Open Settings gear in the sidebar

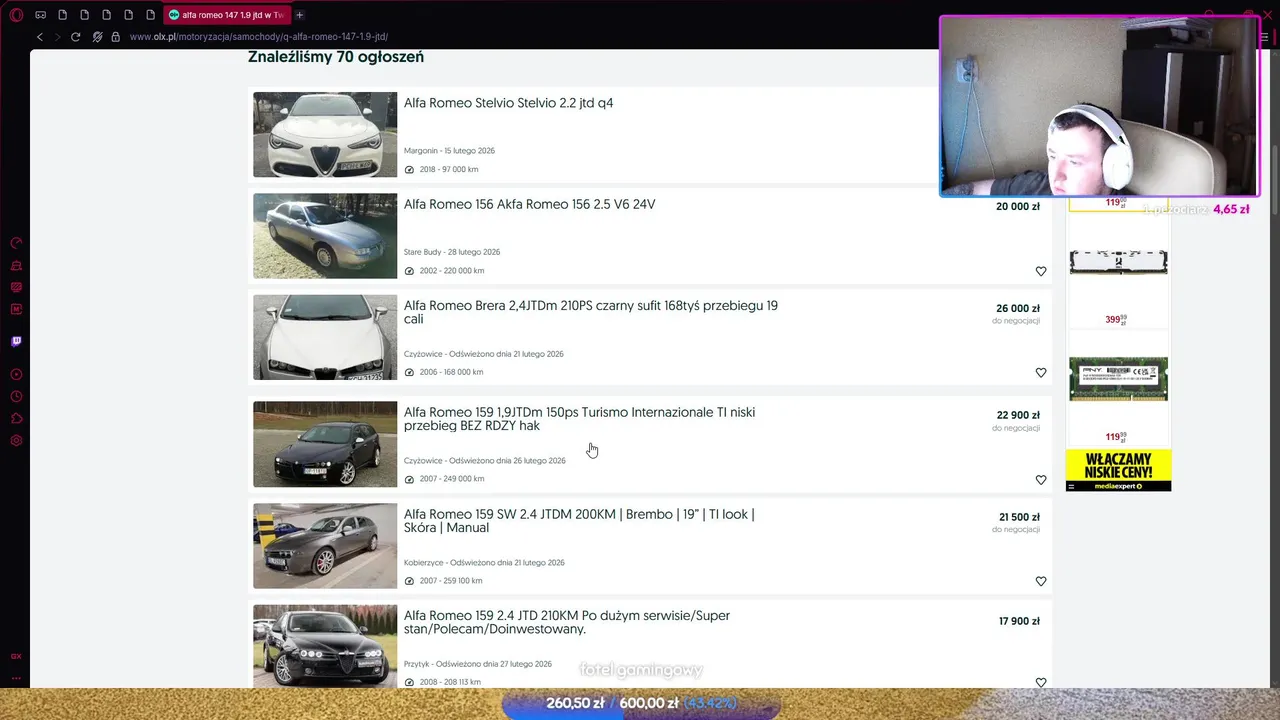point(16,441)
